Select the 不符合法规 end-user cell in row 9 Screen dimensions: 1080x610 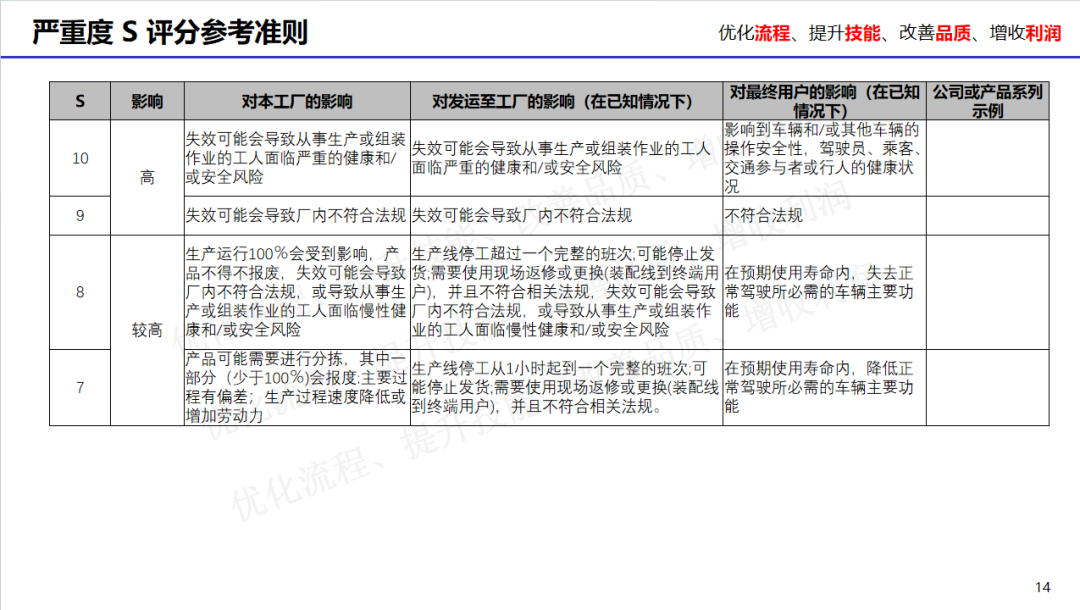click(824, 215)
